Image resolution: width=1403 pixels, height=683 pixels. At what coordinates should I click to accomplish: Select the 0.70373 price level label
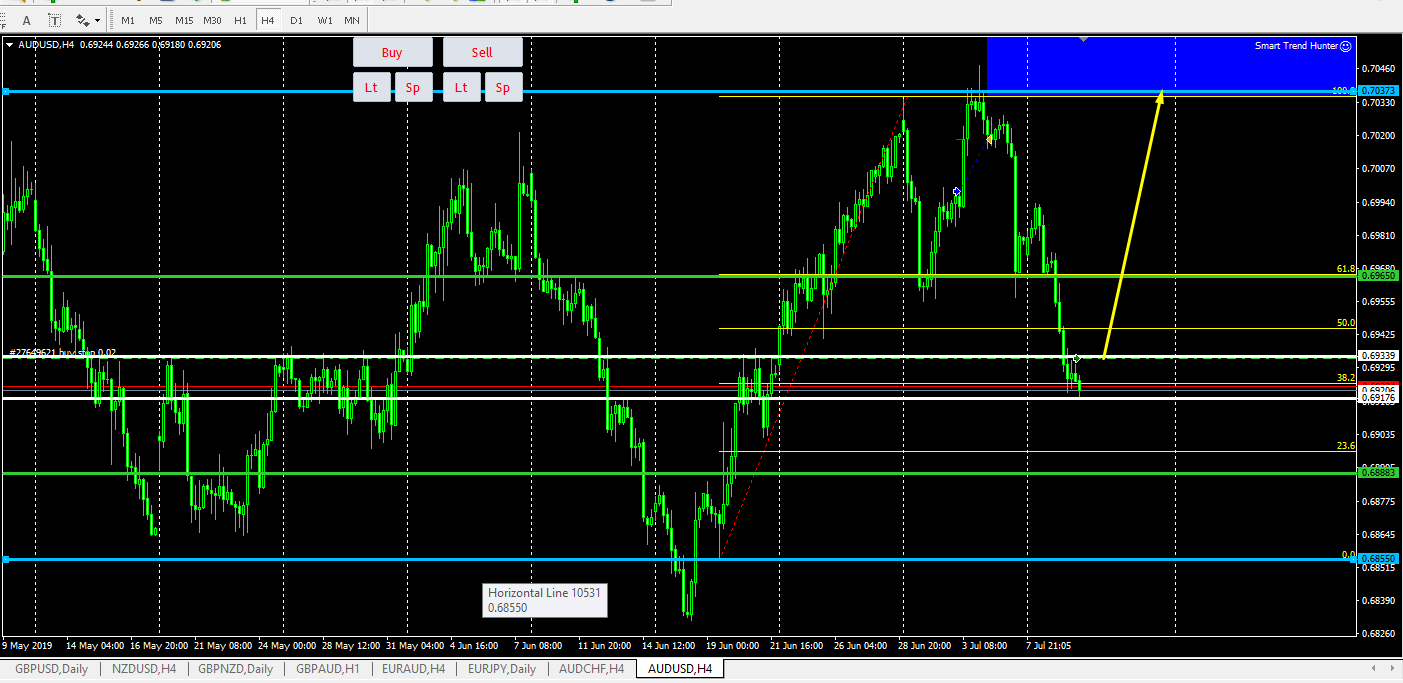tap(1378, 91)
